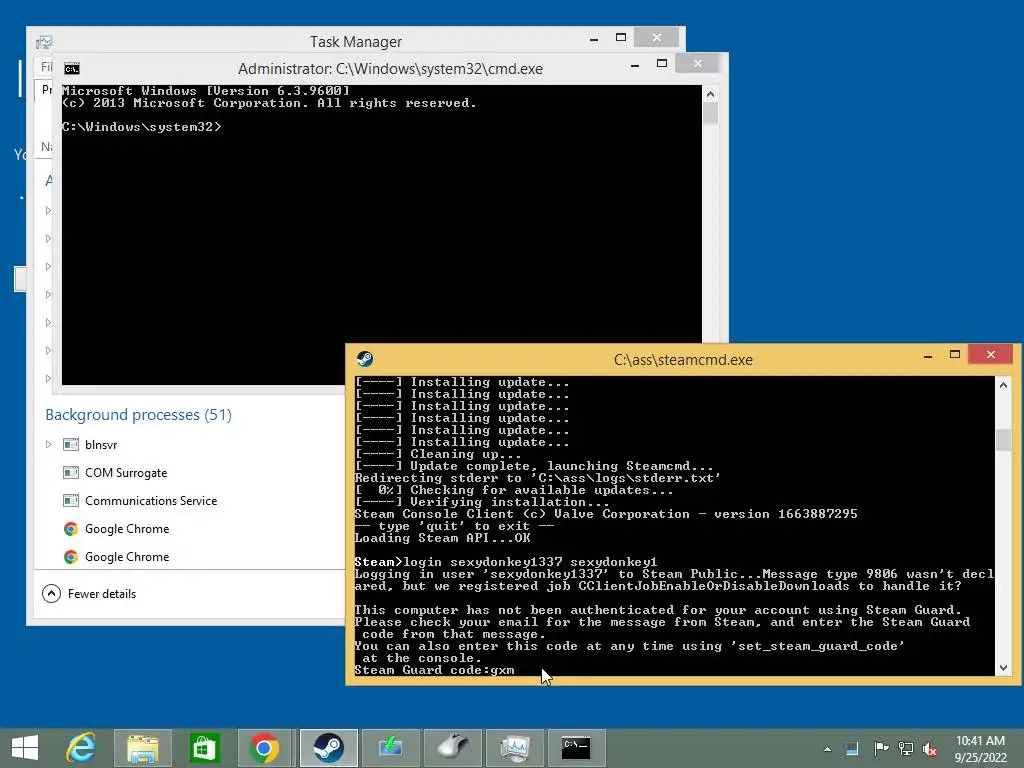The height and width of the screenshot is (768, 1024).
Task: Open the green arrow installer taskbar icon
Action: (391, 748)
